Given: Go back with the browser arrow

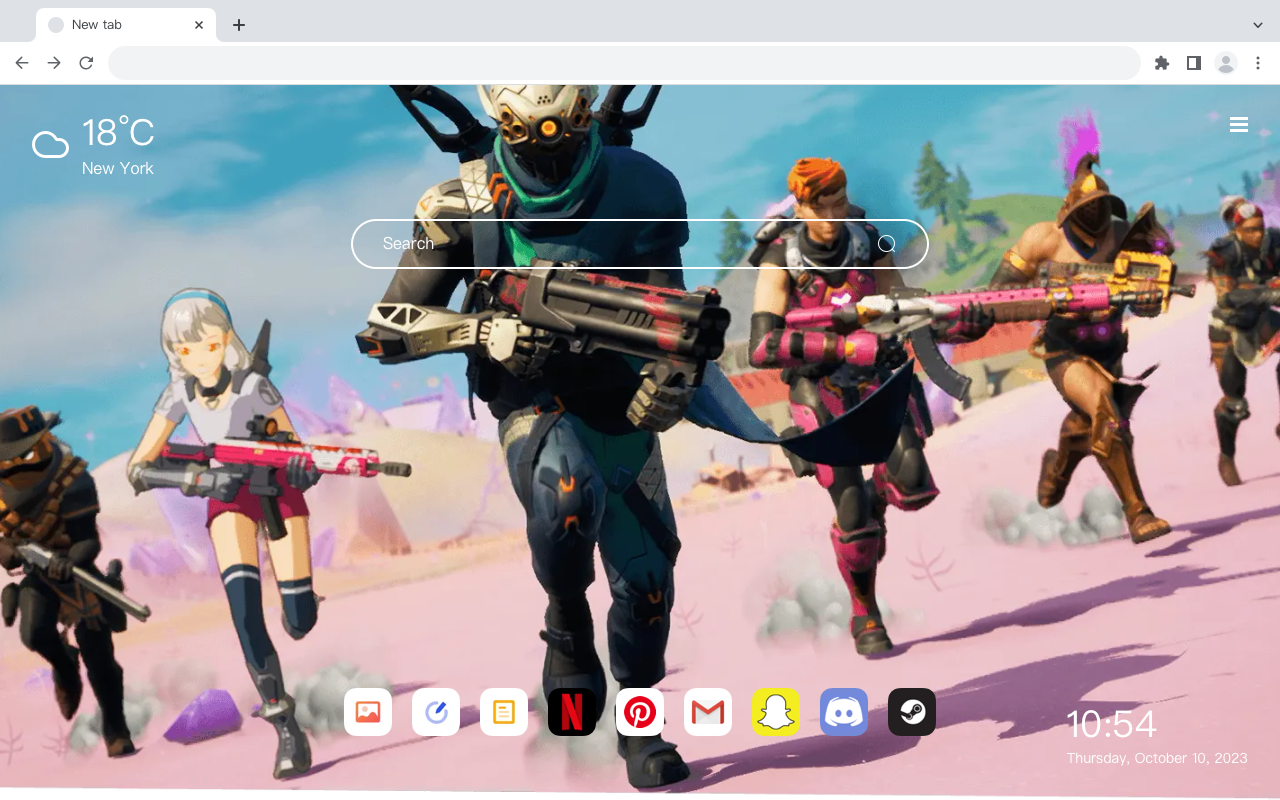Looking at the screenshot, I should point(22,63).
